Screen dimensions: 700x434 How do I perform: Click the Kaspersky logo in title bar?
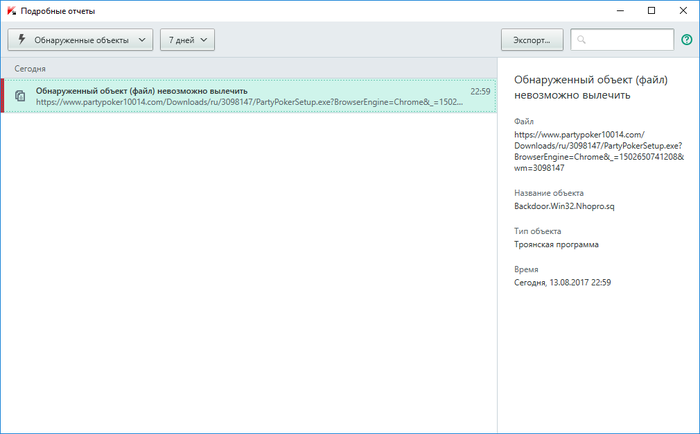coord(11,11)
